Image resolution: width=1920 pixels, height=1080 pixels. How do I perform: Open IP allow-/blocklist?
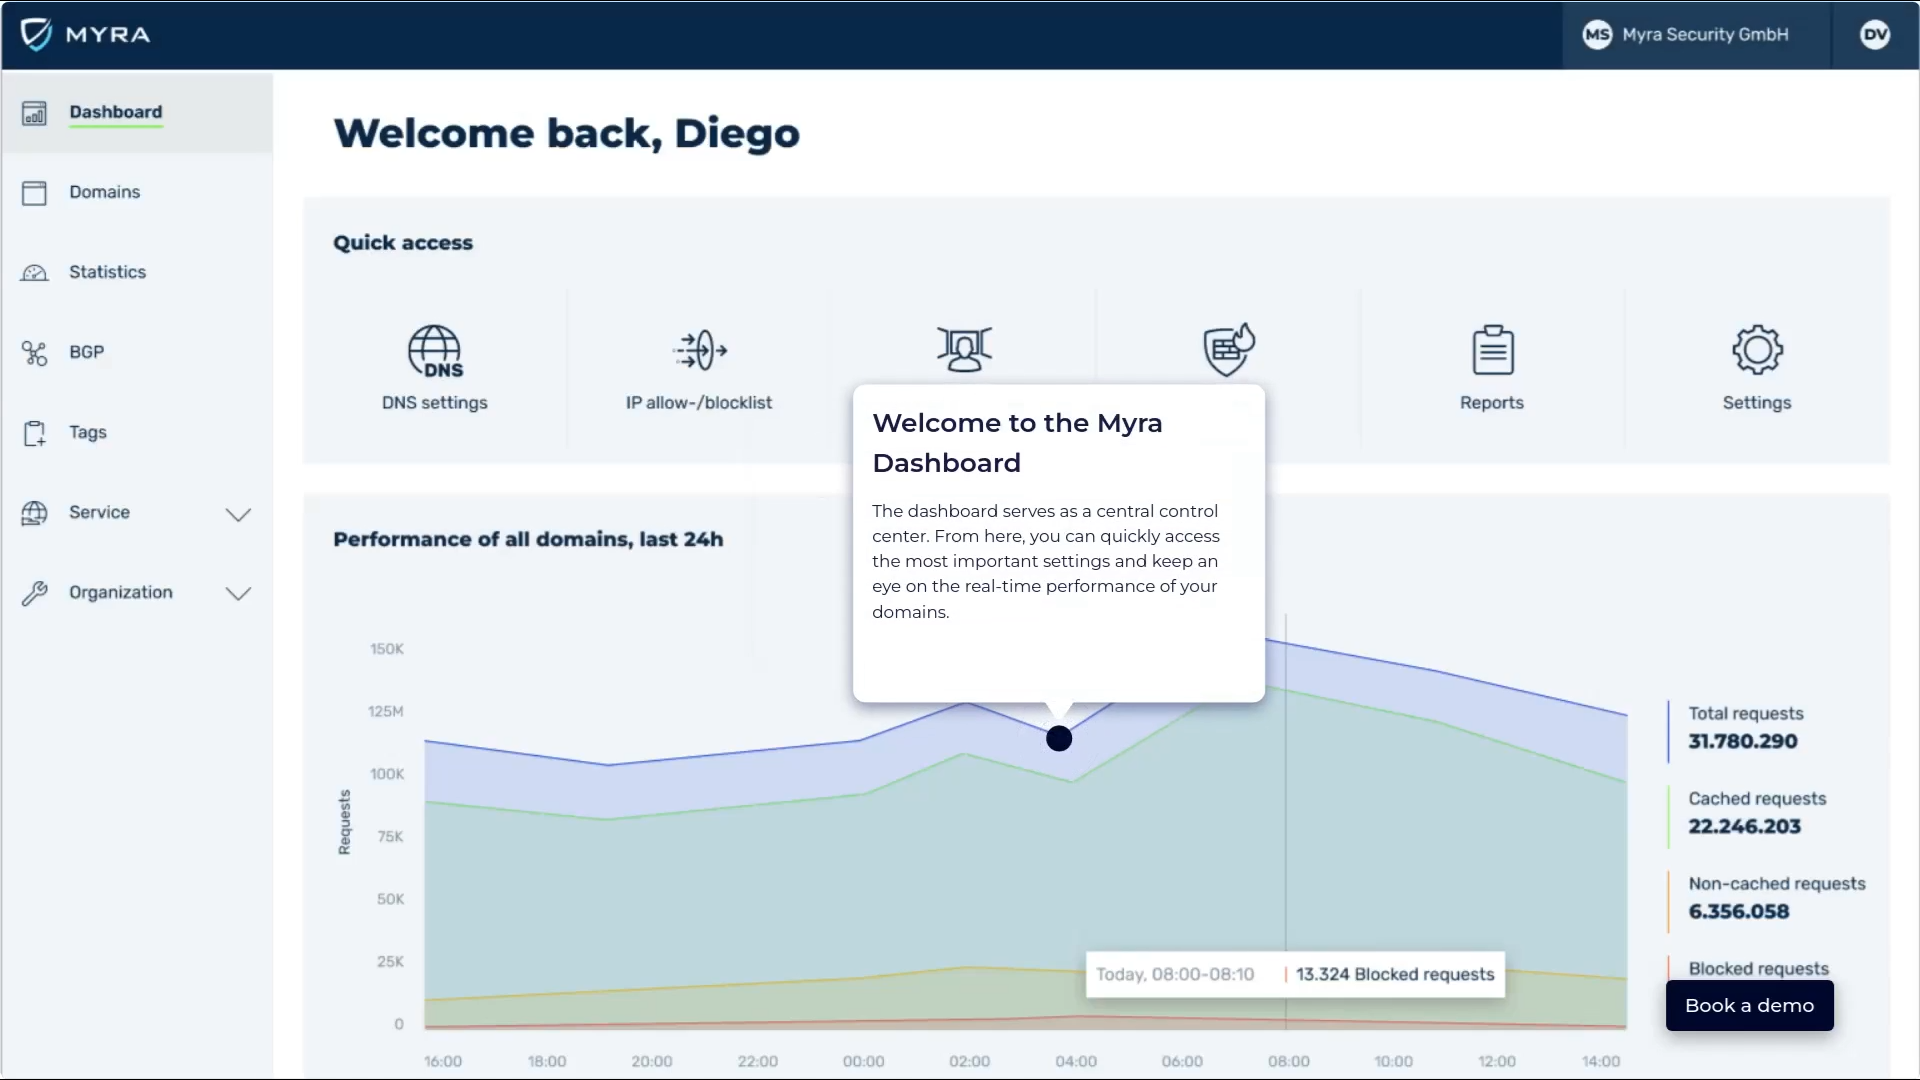[x=698, y=368]
